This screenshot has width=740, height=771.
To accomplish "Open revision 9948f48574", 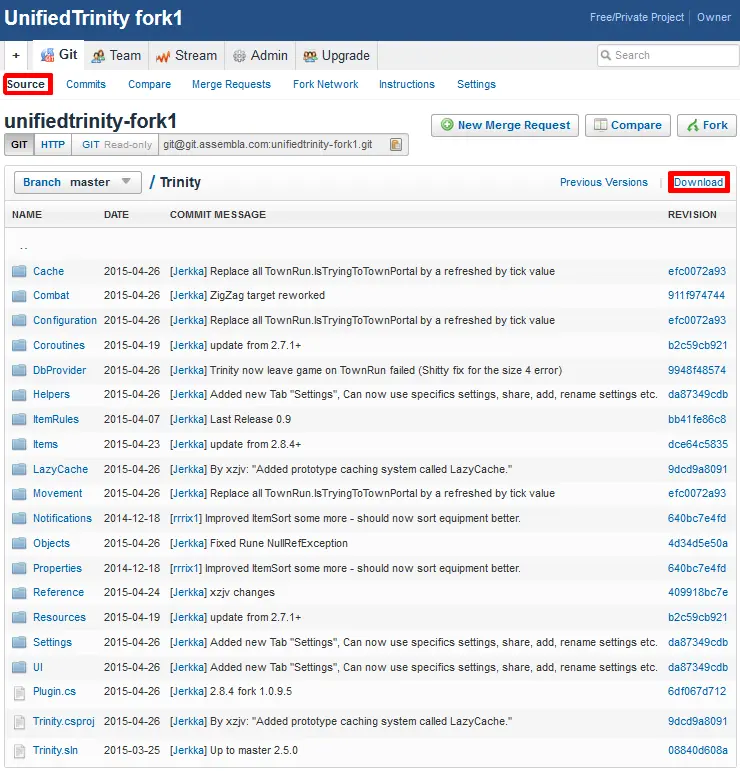I will [697, 370].
